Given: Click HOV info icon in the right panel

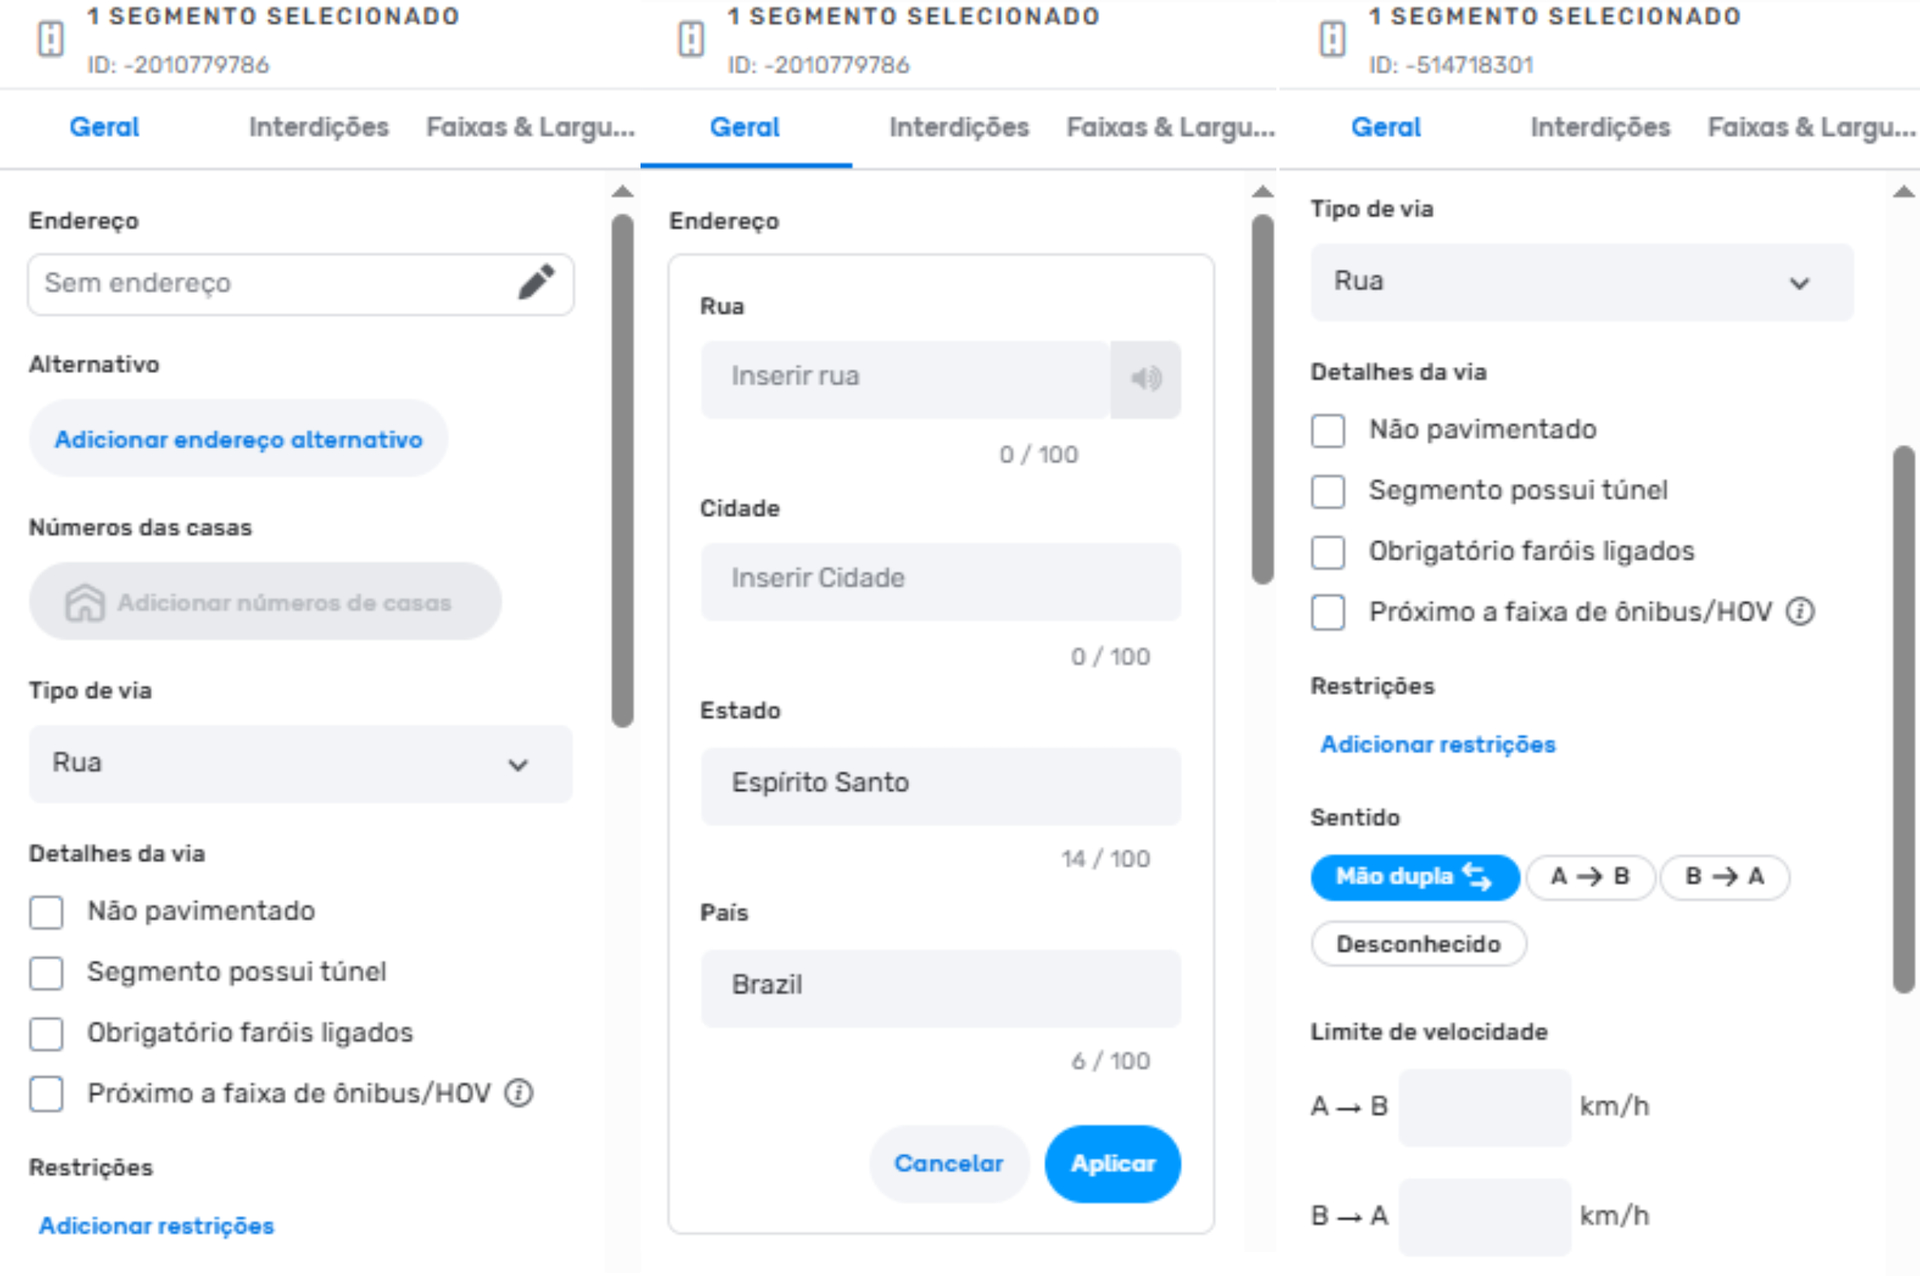Looking at the screenshot, I should 1800,611.
